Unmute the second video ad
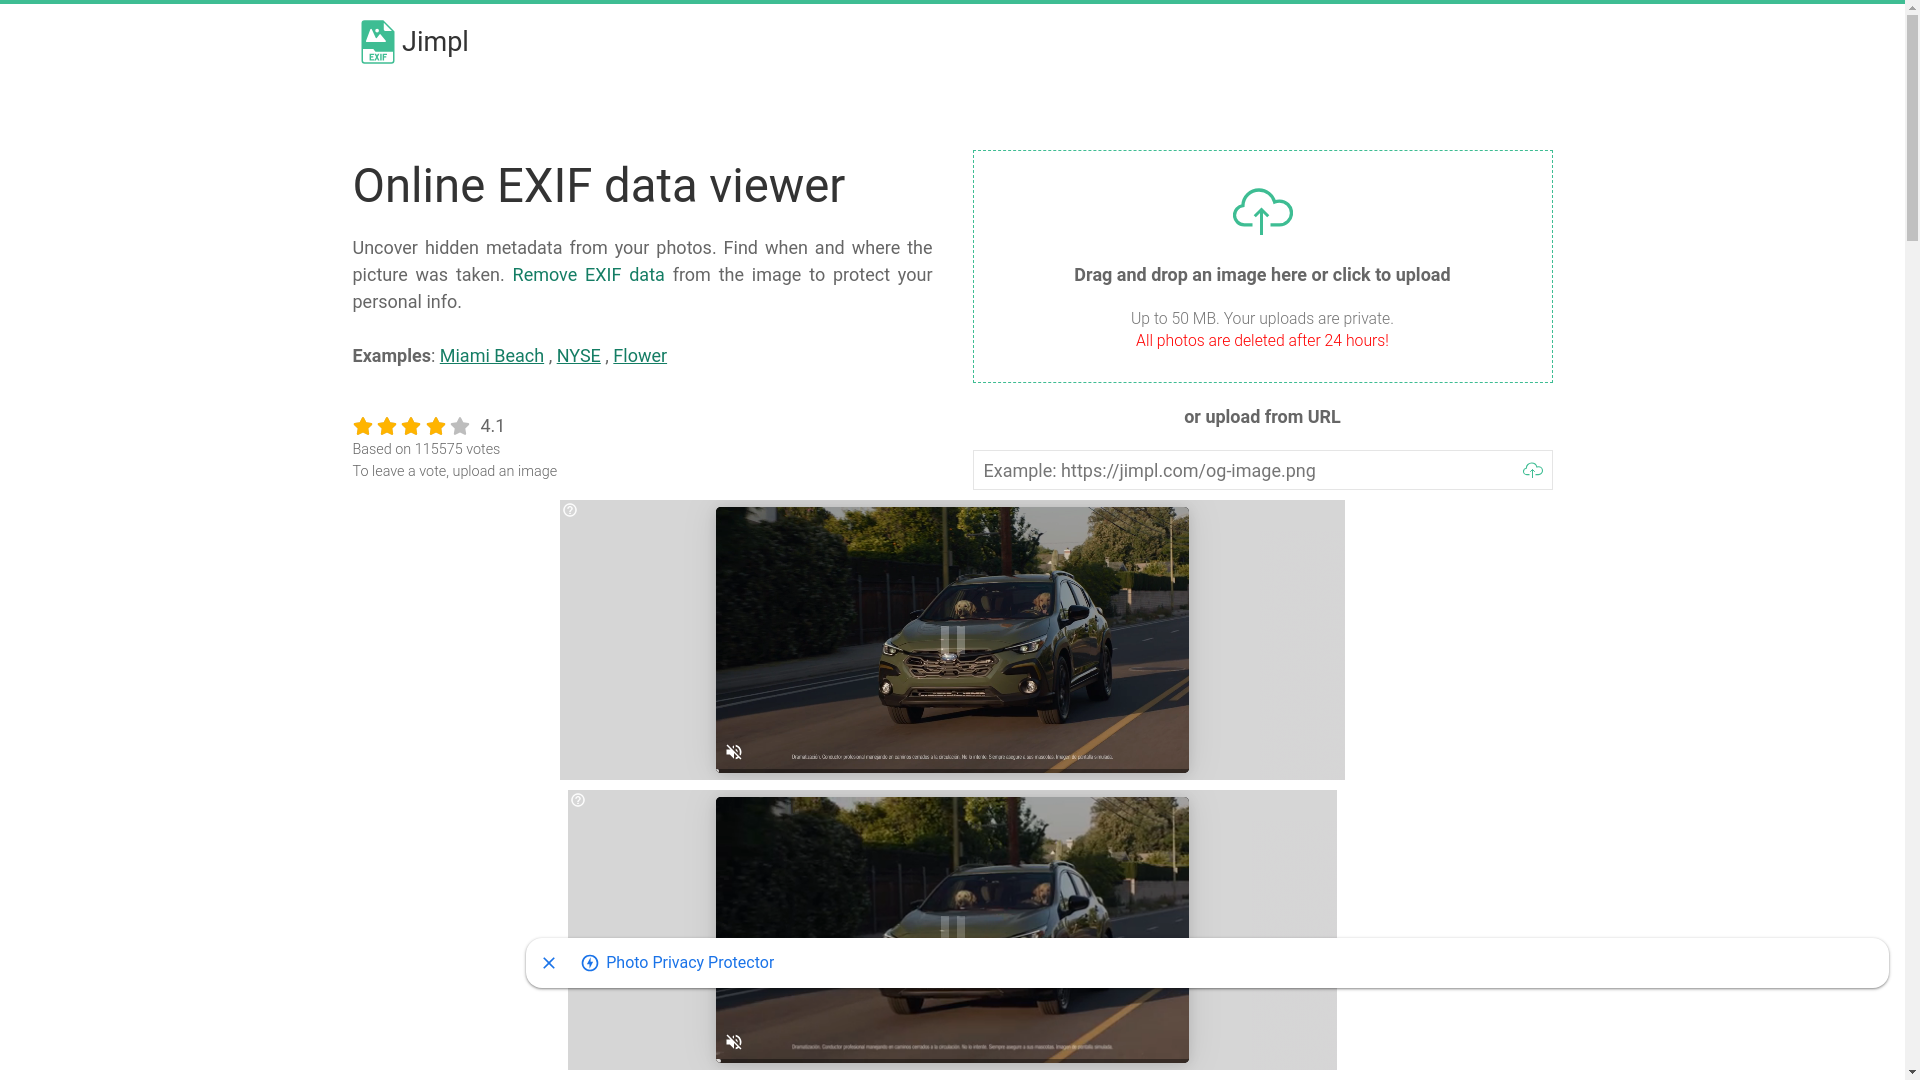The width and height of the screenshot is (1920, 1080). coord(734,1042)
